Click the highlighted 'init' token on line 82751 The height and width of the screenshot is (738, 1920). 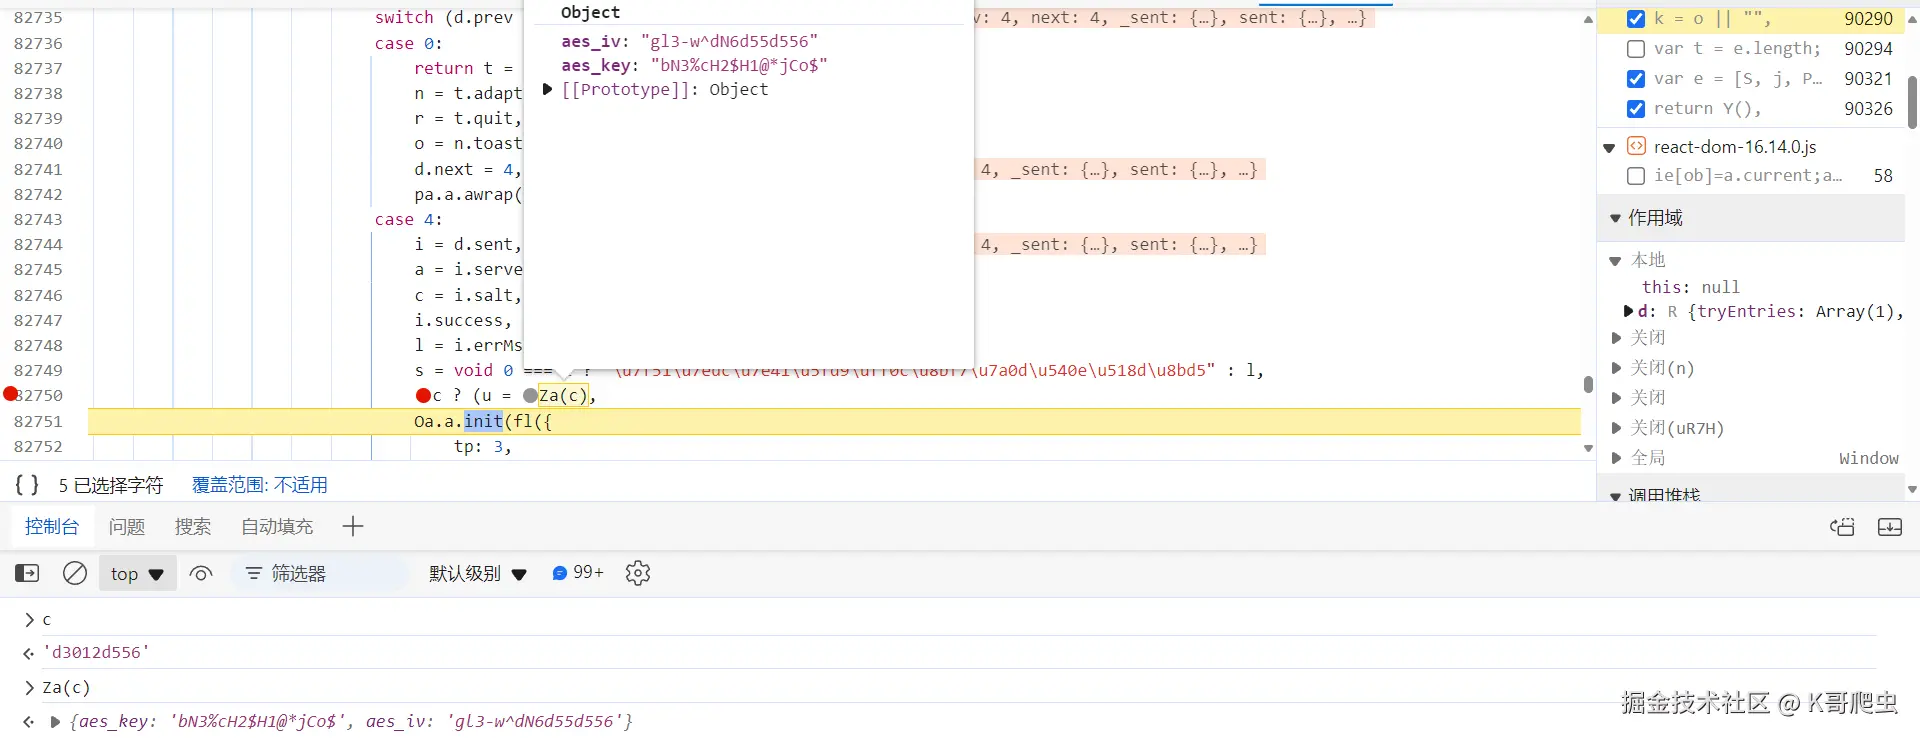(483, 421)
